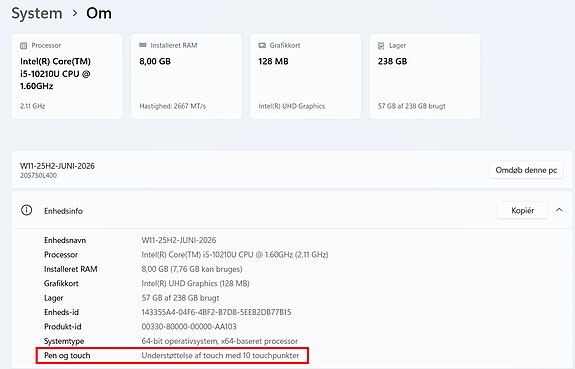Click the Pen og touch row
This screenshot has height=369, width=575.
click(x=172, y=356)
